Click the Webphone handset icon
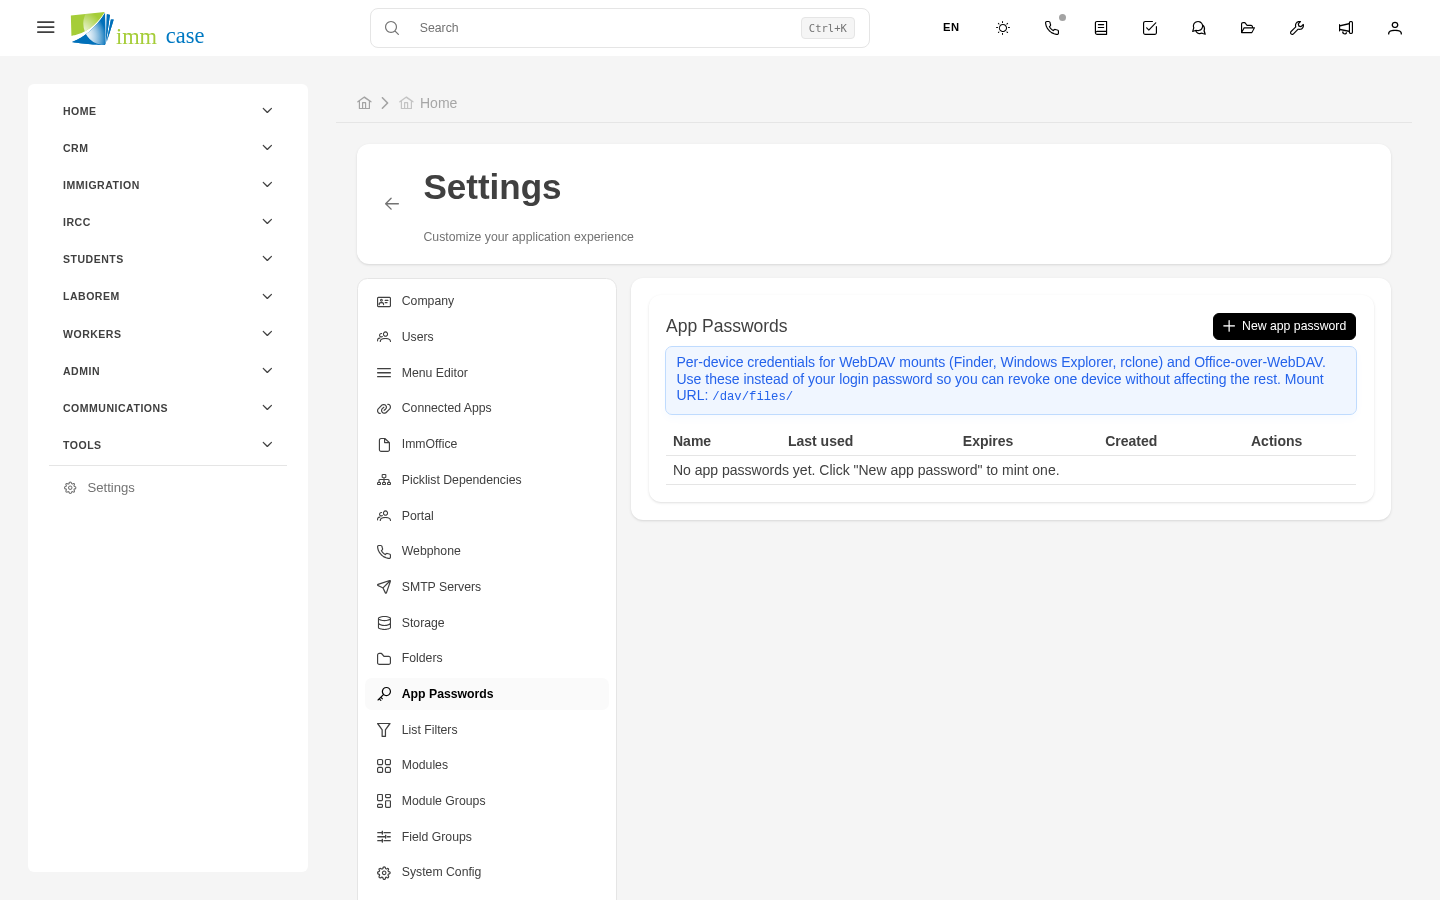Viewport: 1440px width, 900px height. 384,551
